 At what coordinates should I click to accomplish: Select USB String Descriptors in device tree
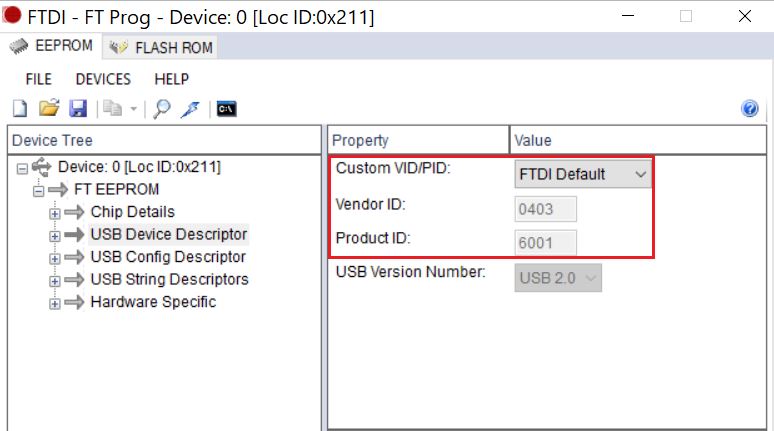(169, 279)
